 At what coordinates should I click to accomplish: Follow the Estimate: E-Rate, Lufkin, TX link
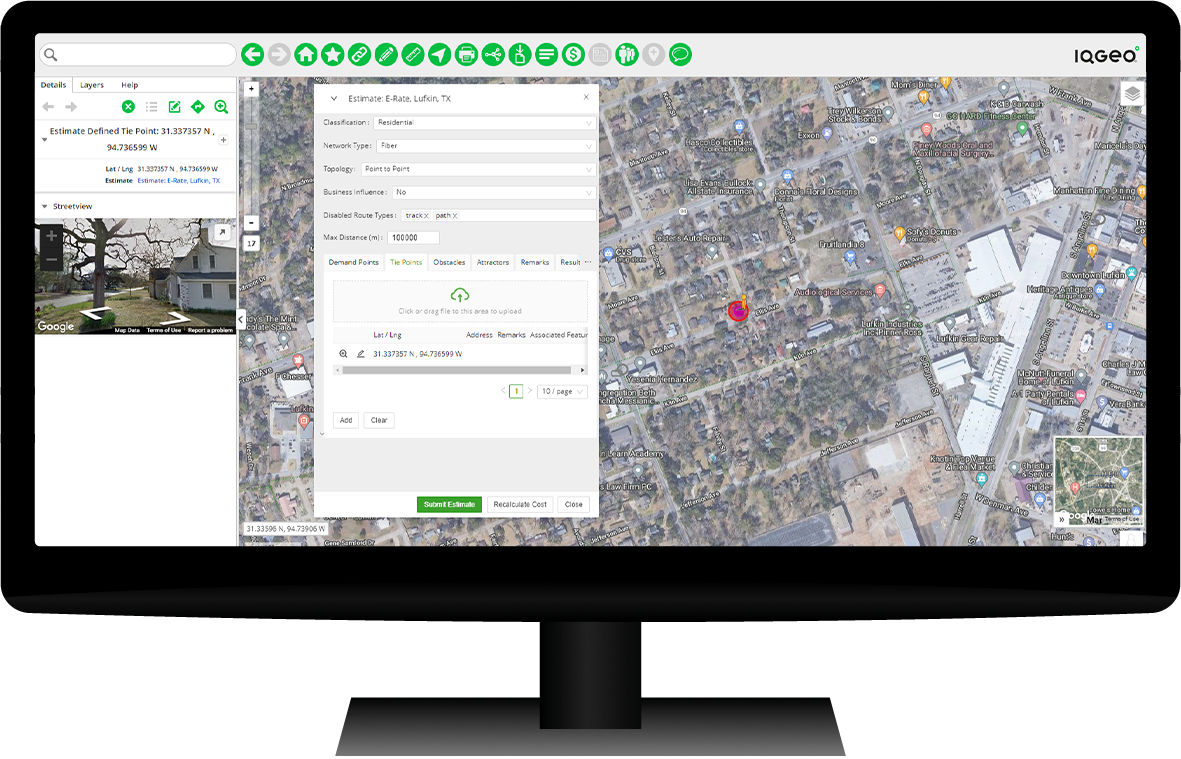point(179,181)
